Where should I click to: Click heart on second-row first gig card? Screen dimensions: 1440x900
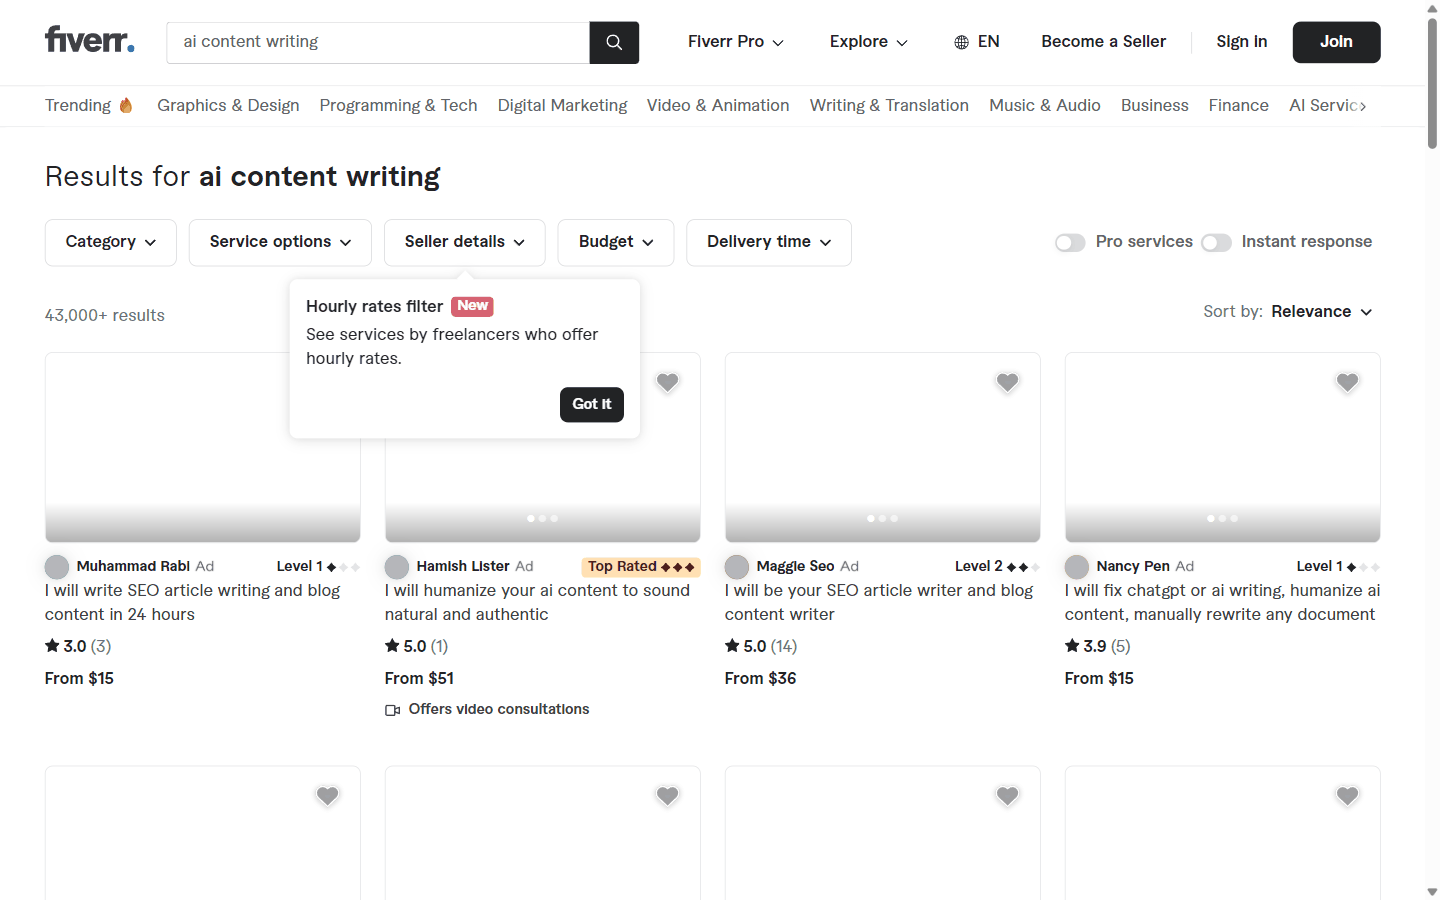327,796
